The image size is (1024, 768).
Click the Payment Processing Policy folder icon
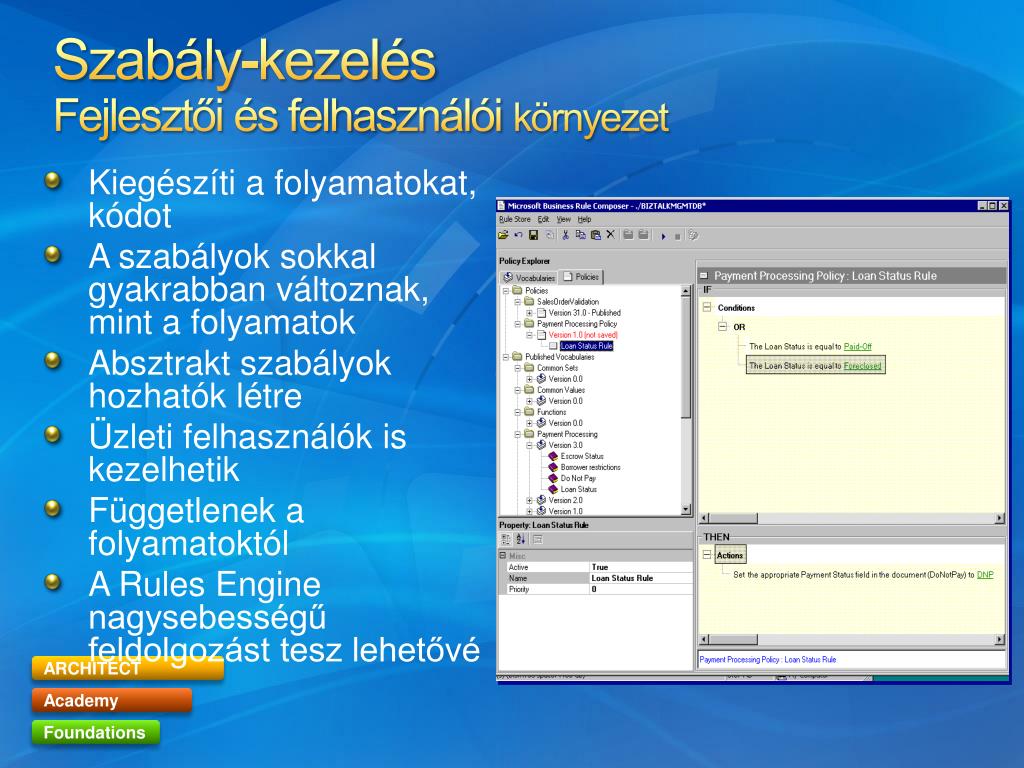pyautogui.click(x=529, y=324)
